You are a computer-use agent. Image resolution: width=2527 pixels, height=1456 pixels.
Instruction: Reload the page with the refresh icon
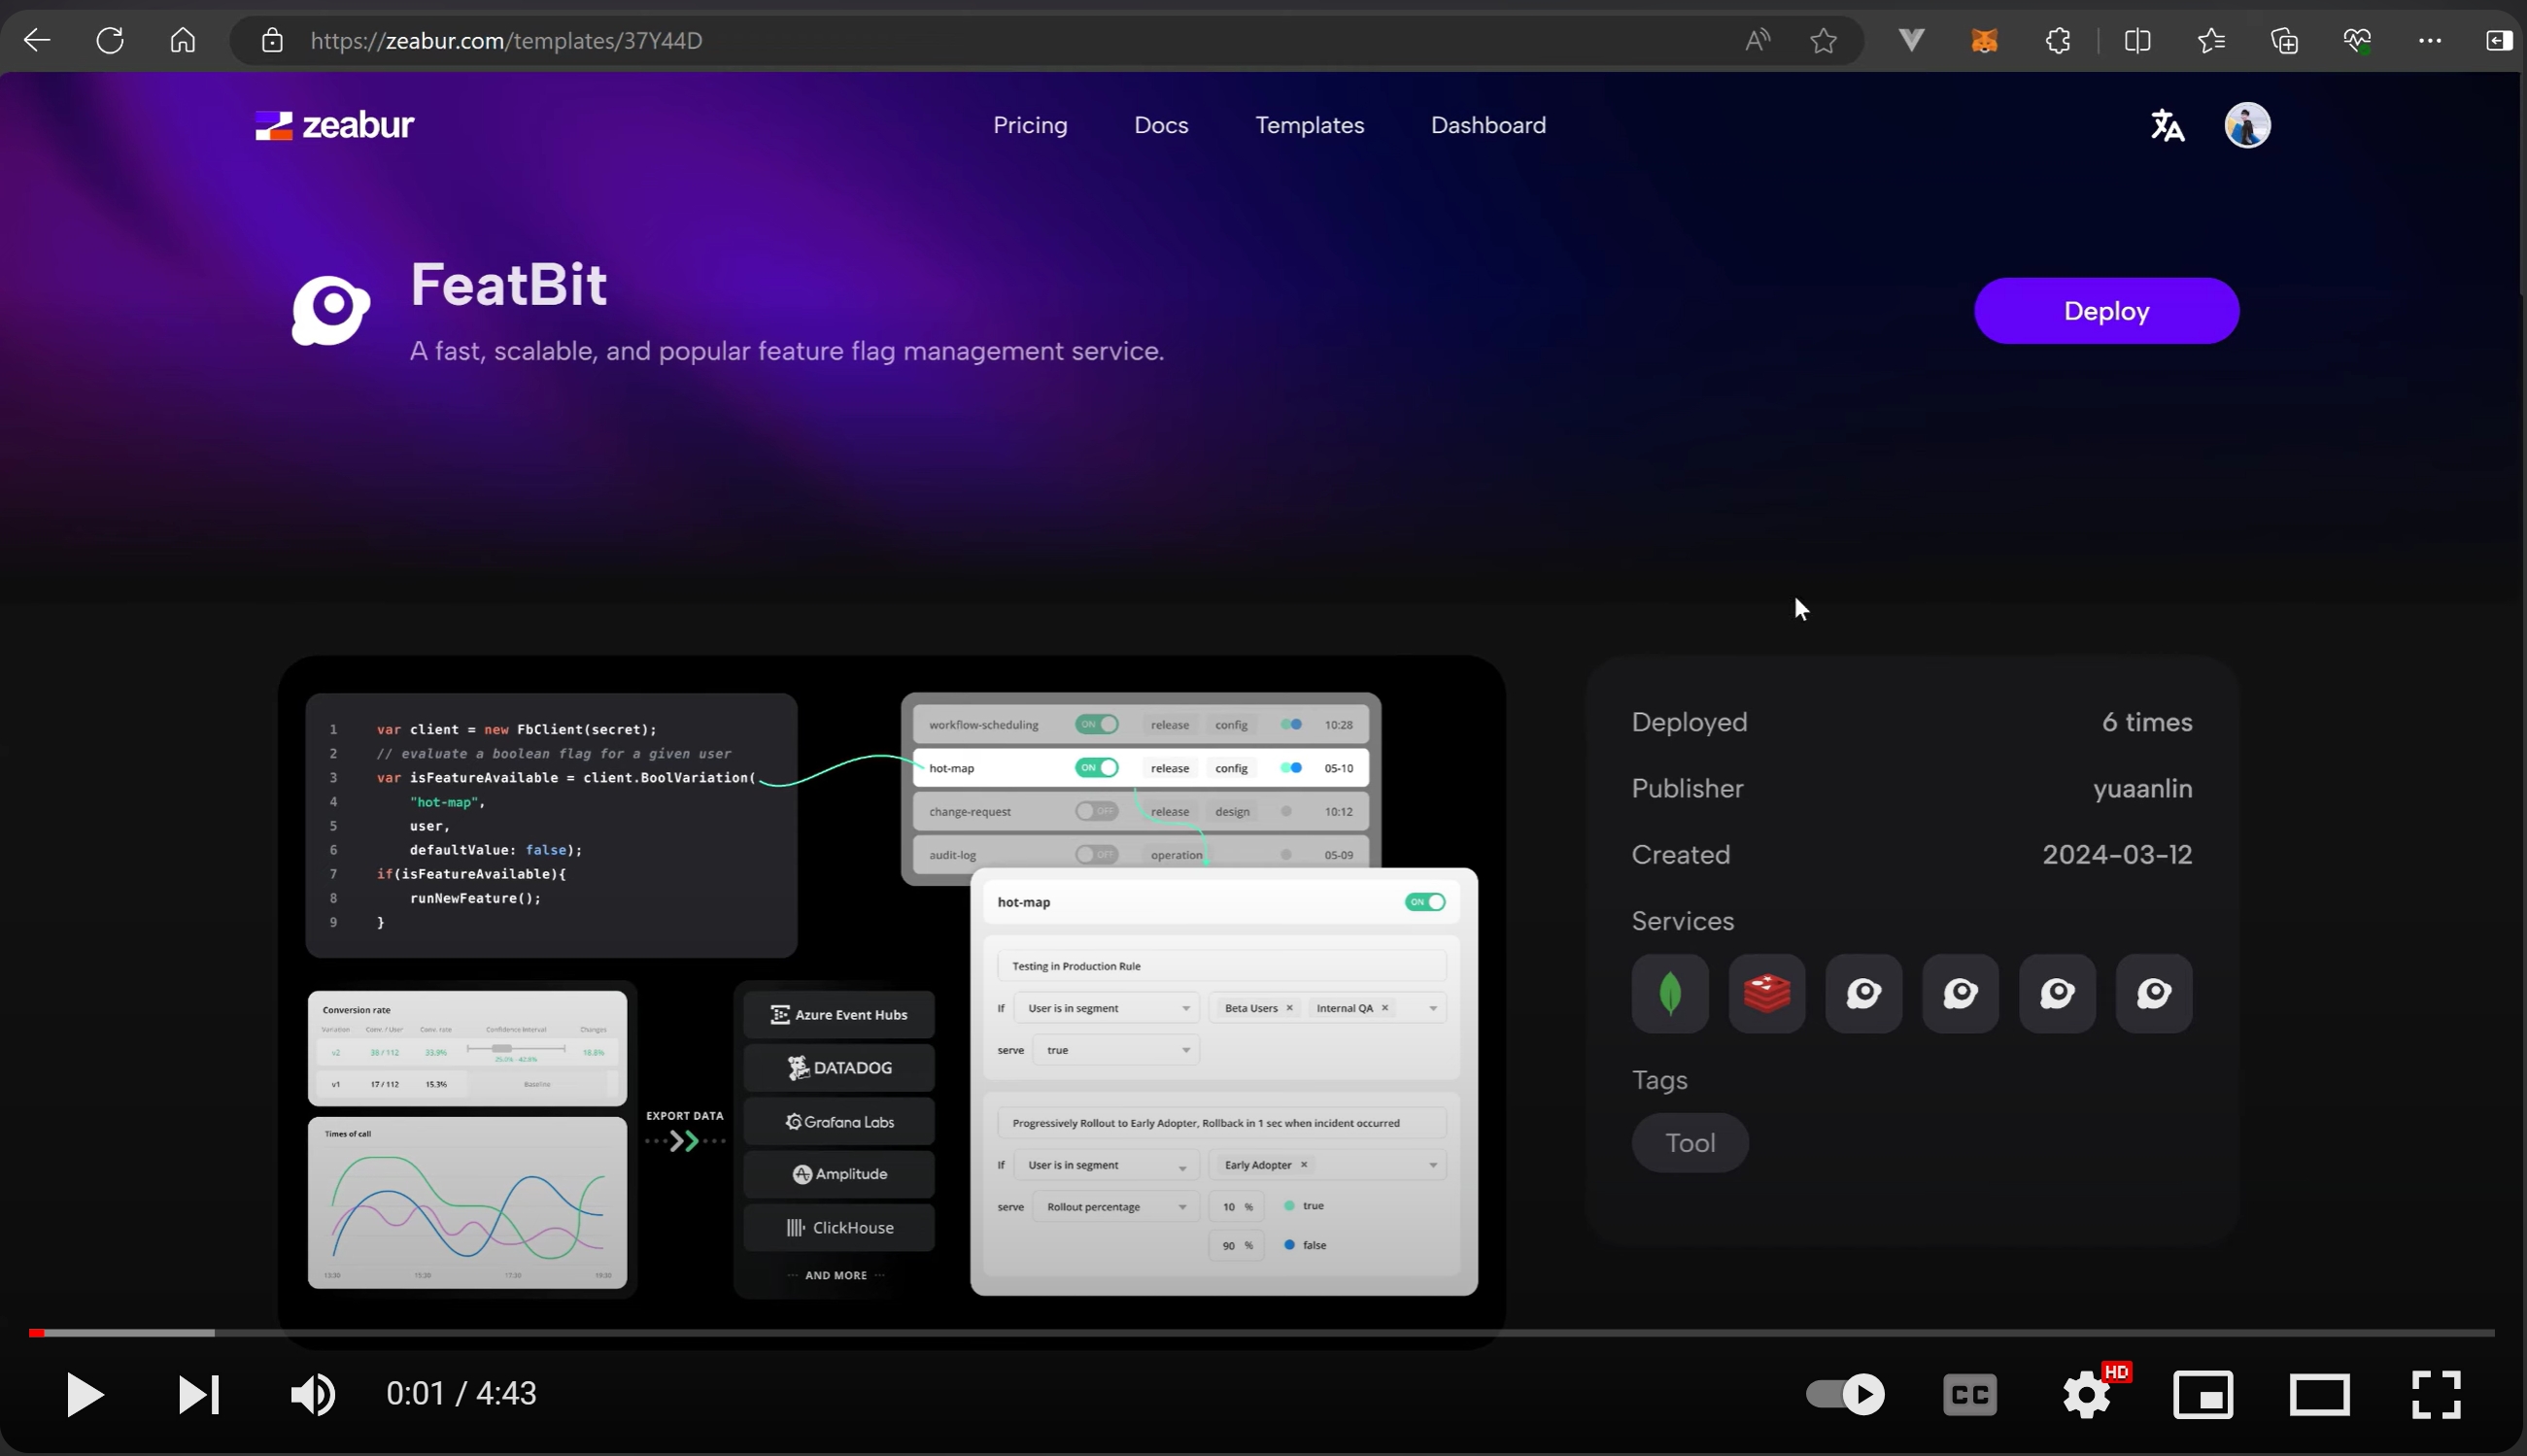[110, 40]
